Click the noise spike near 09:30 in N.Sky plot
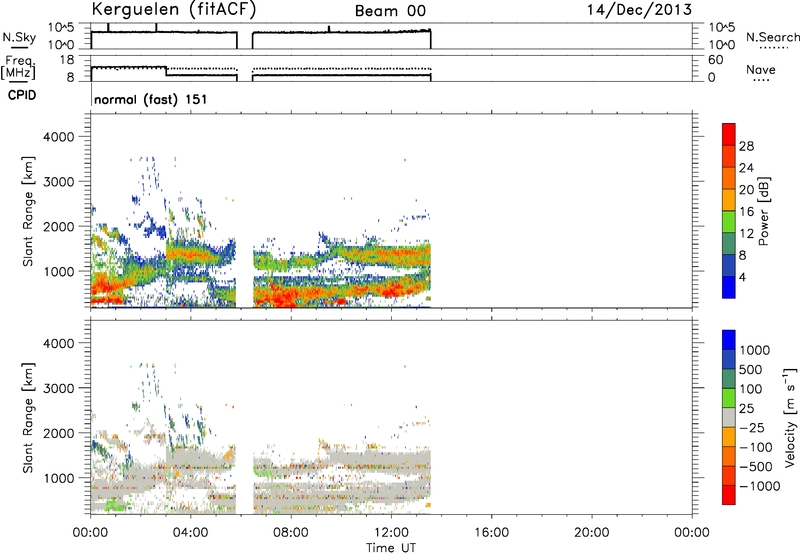This screenshot has height=554, width=800. [x=329, y=29]
